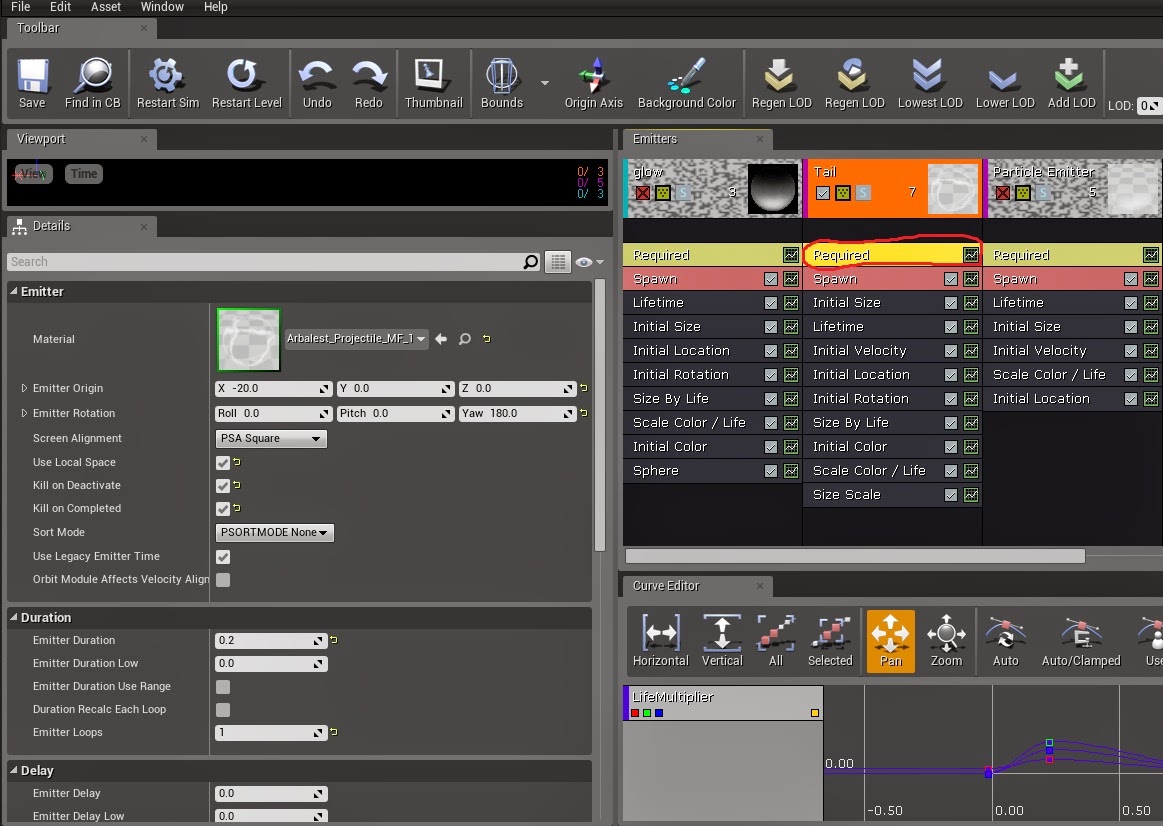The image size is (1163, 826).
Task: Browse to Material asset magnifier icon
Action: click(x=465, y=339)
